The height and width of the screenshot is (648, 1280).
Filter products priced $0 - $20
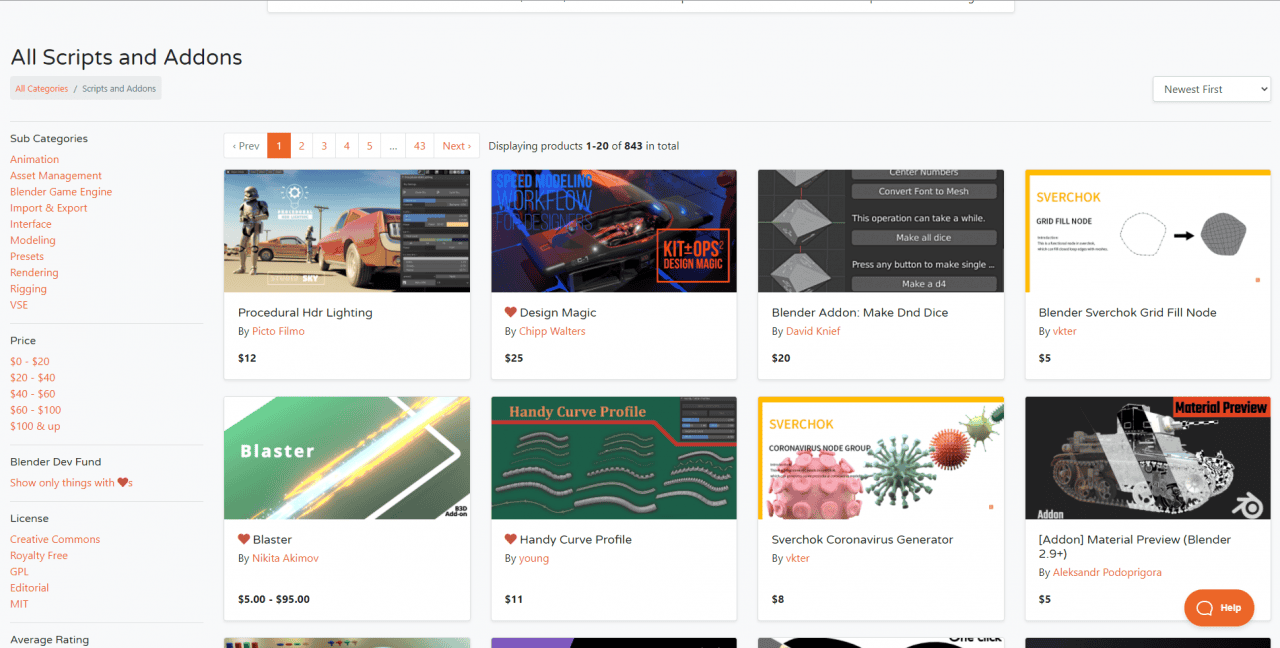(x=30, y=361)
